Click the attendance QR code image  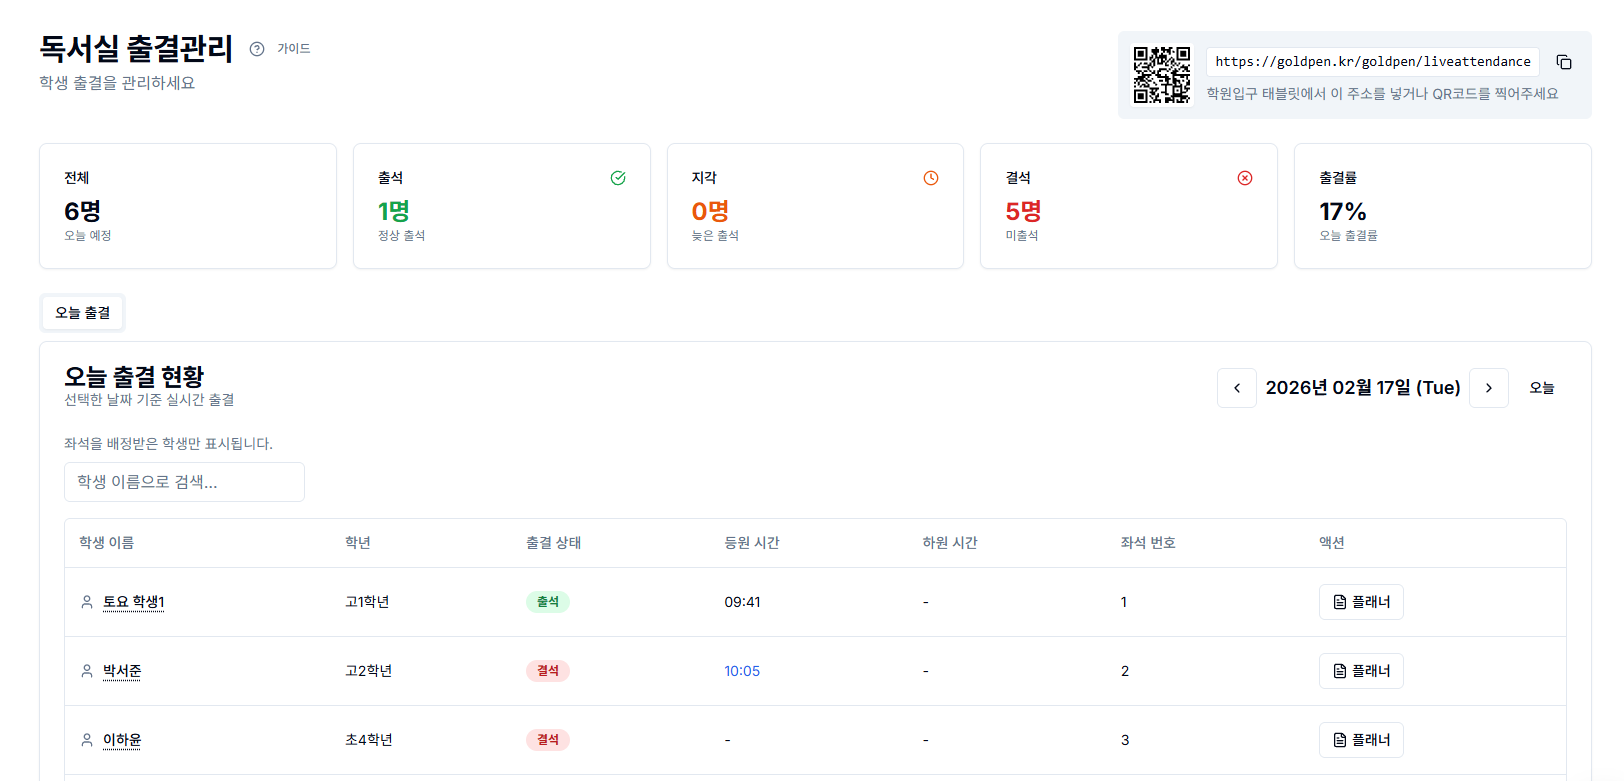[x=1161, y=75]
